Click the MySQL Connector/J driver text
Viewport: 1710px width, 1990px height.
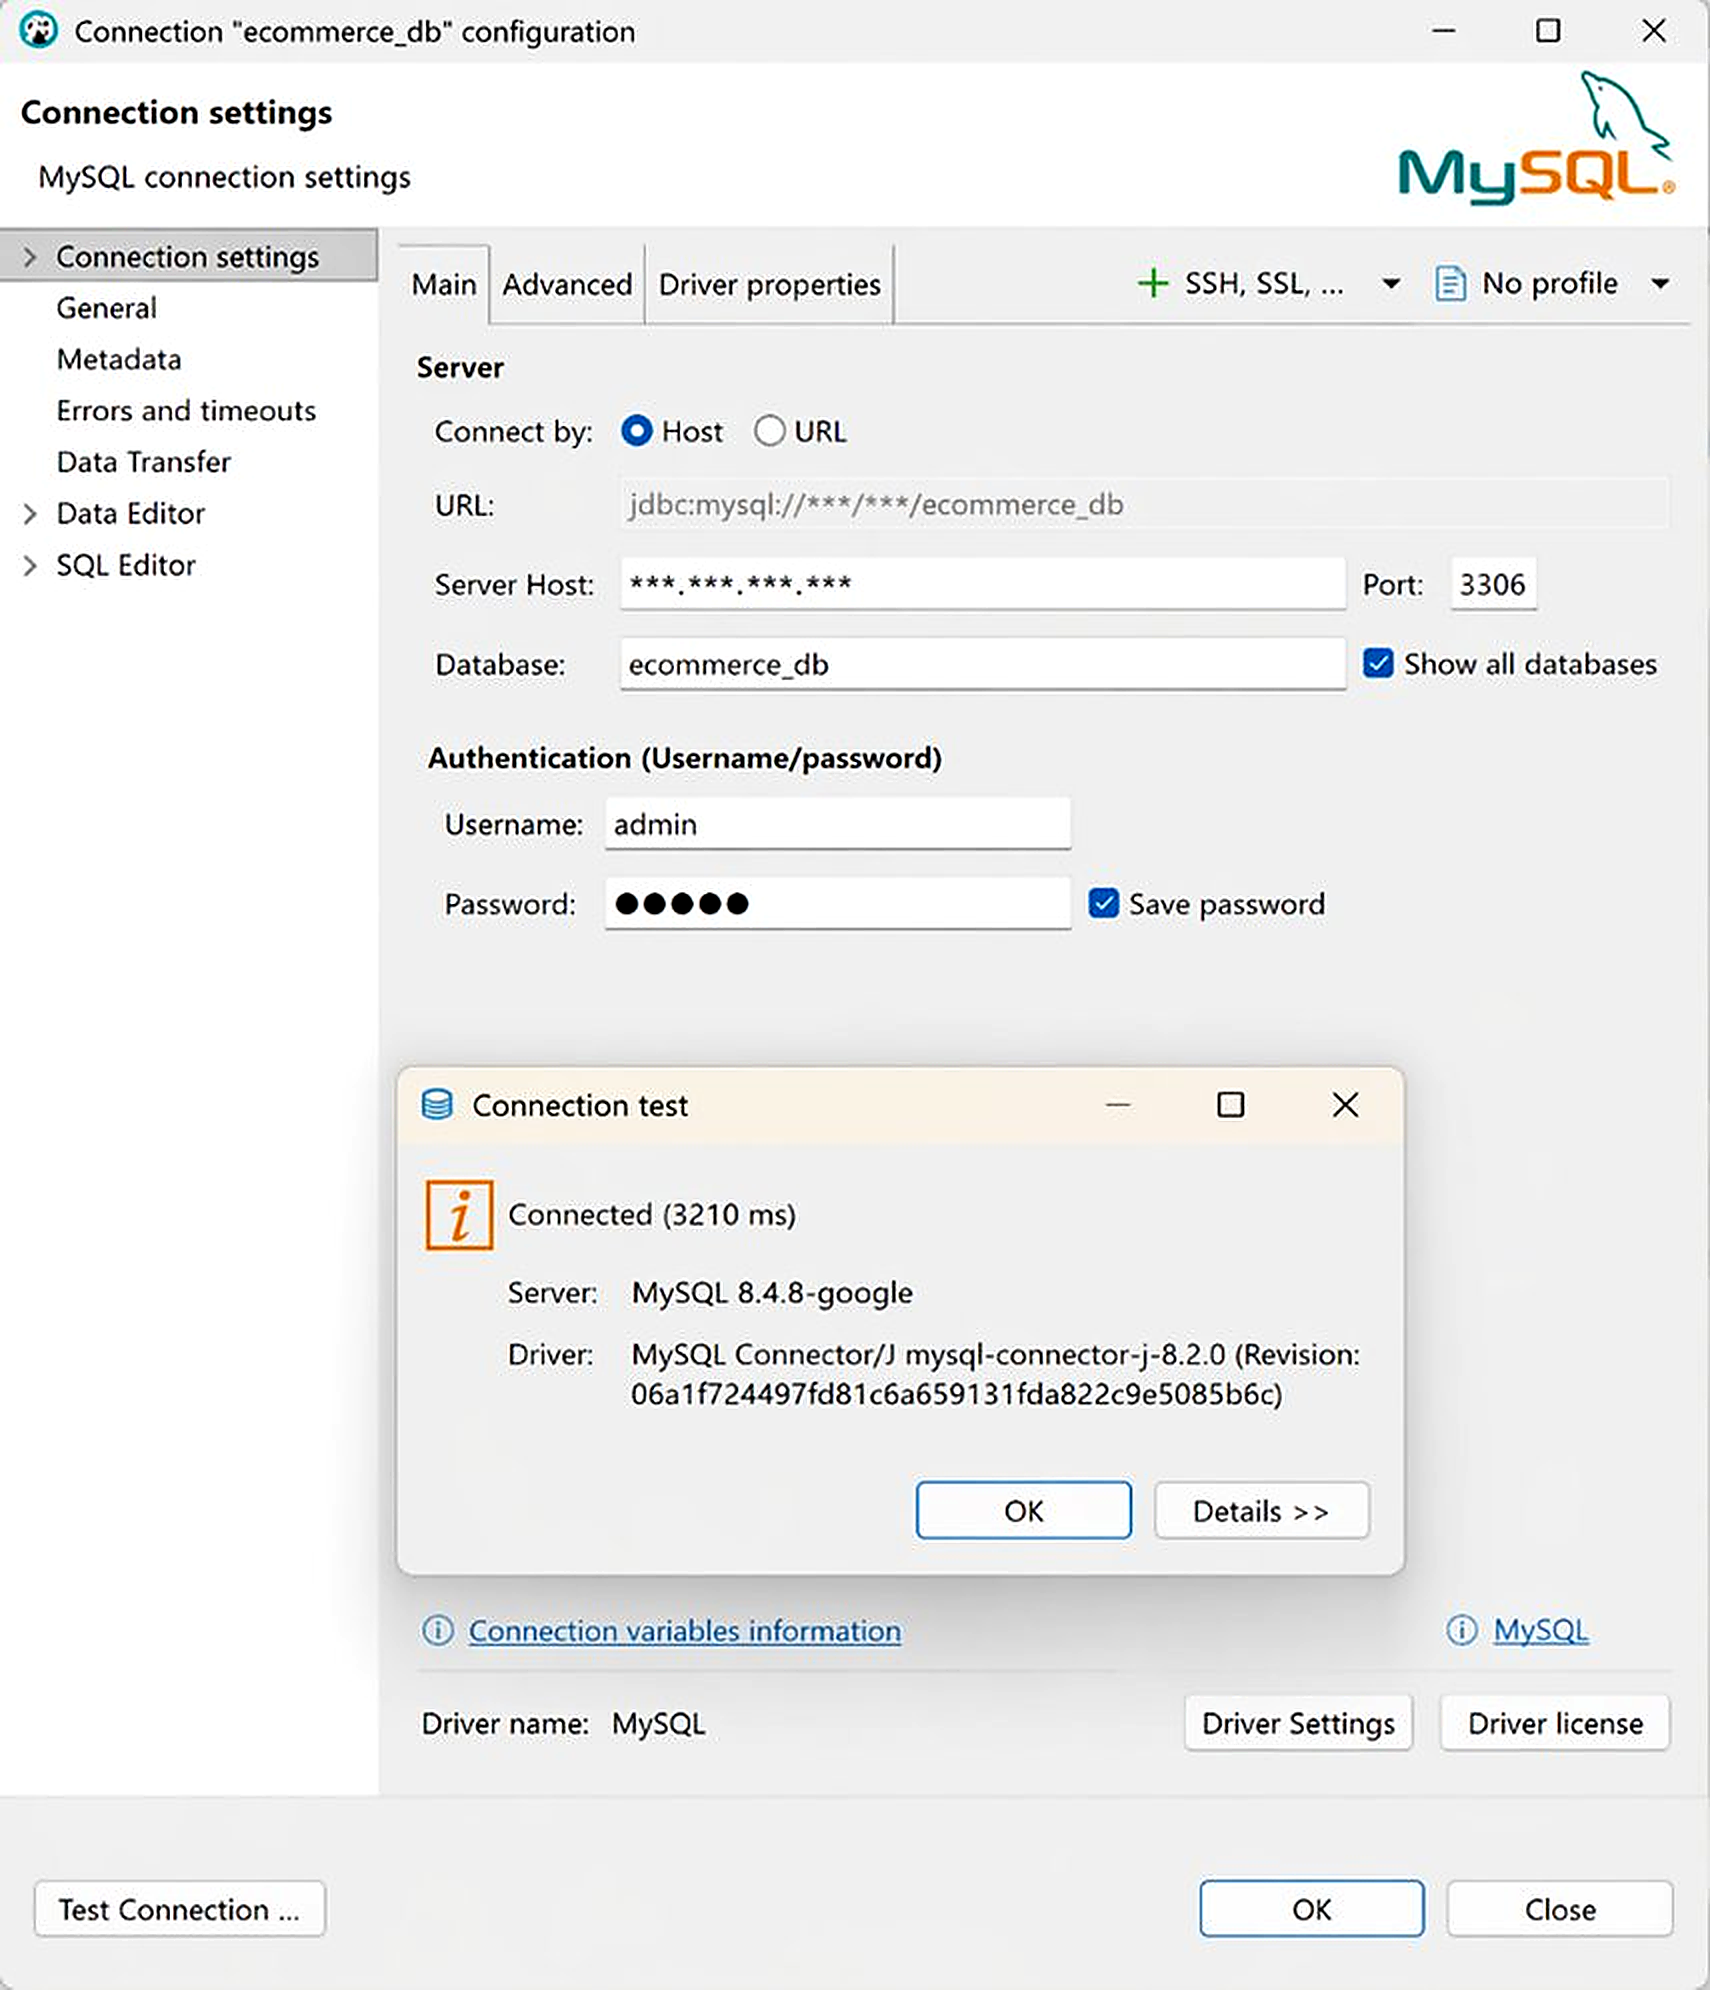pos(996,1374)
